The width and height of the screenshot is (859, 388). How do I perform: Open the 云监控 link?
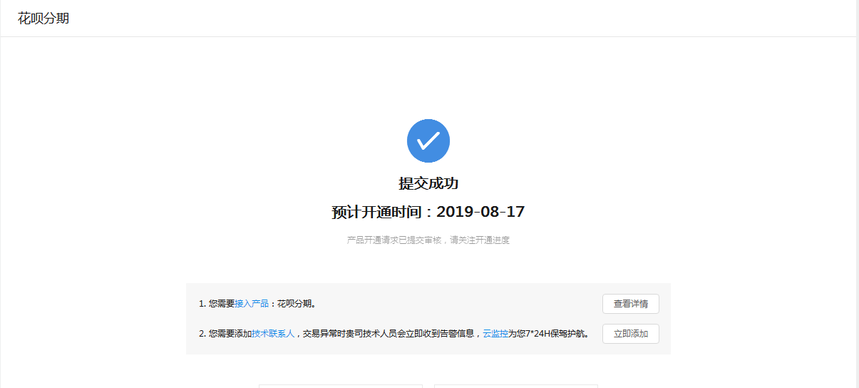click(x=495, y=333)
